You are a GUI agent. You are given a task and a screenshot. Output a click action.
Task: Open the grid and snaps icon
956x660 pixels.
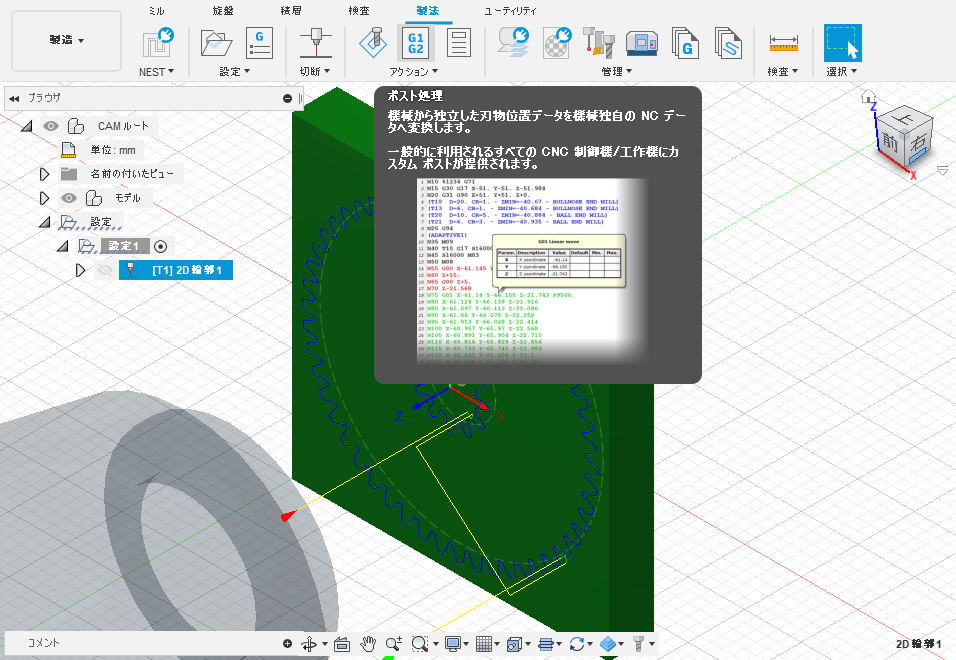pos(483,644)
